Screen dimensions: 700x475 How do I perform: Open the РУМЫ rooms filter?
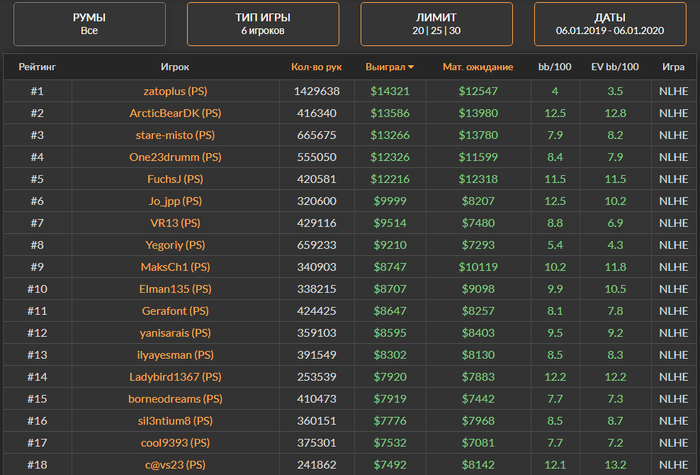(x=90, y=23)
